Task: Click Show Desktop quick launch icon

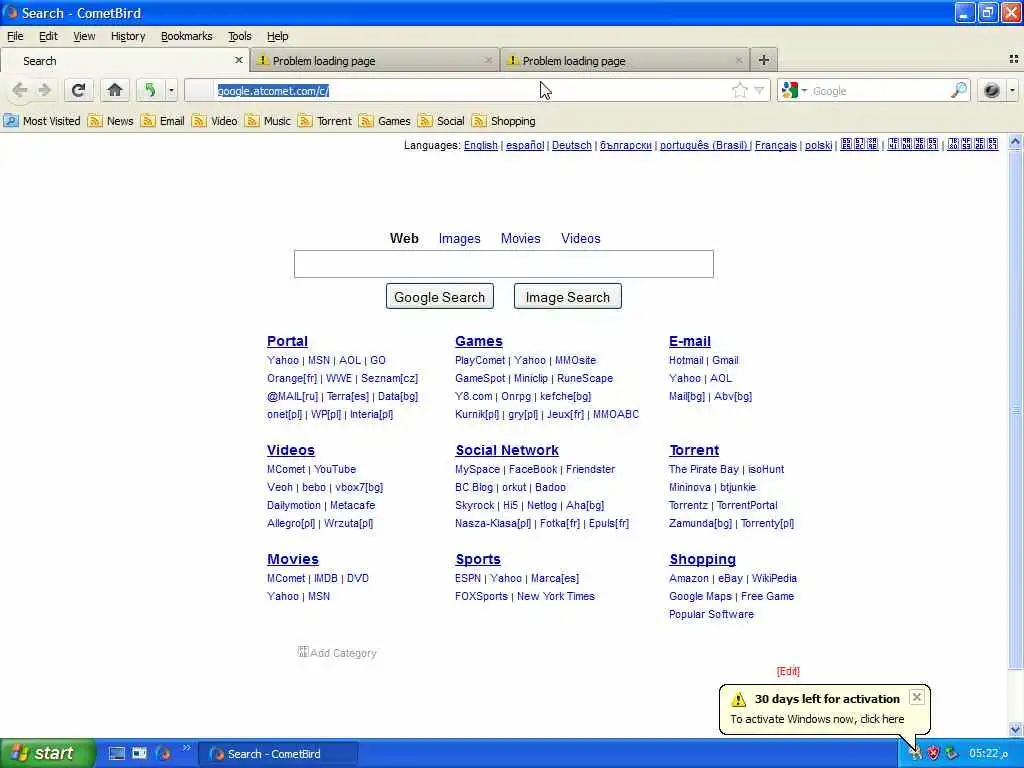Action: (x=117, y=753)
